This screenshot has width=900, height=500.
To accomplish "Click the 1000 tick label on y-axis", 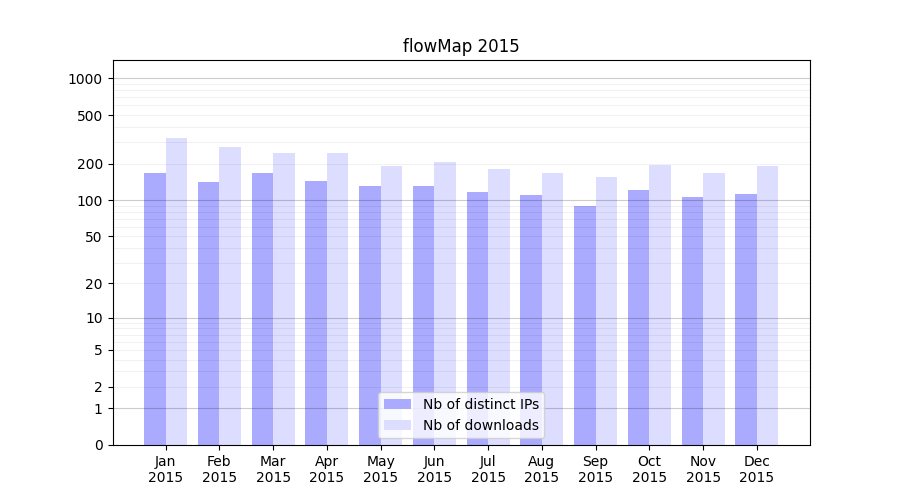I will point(85,79).
